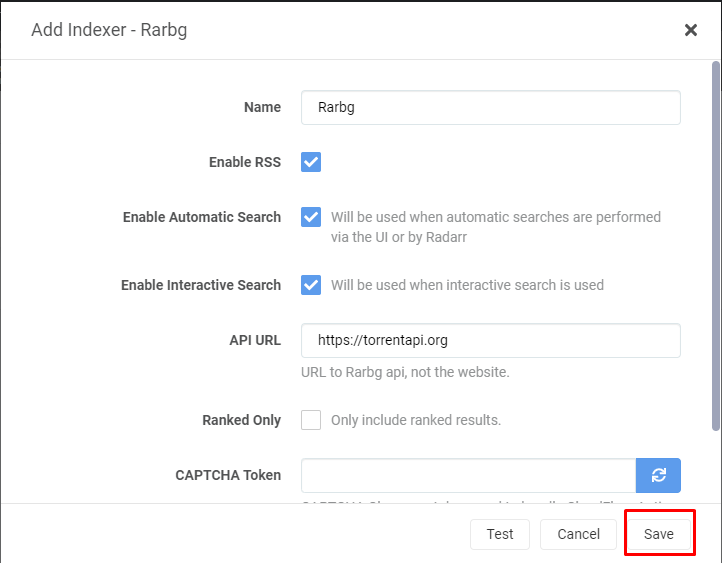Save the Rarbg indexer
722x563 pixels.
pos(658,534)
